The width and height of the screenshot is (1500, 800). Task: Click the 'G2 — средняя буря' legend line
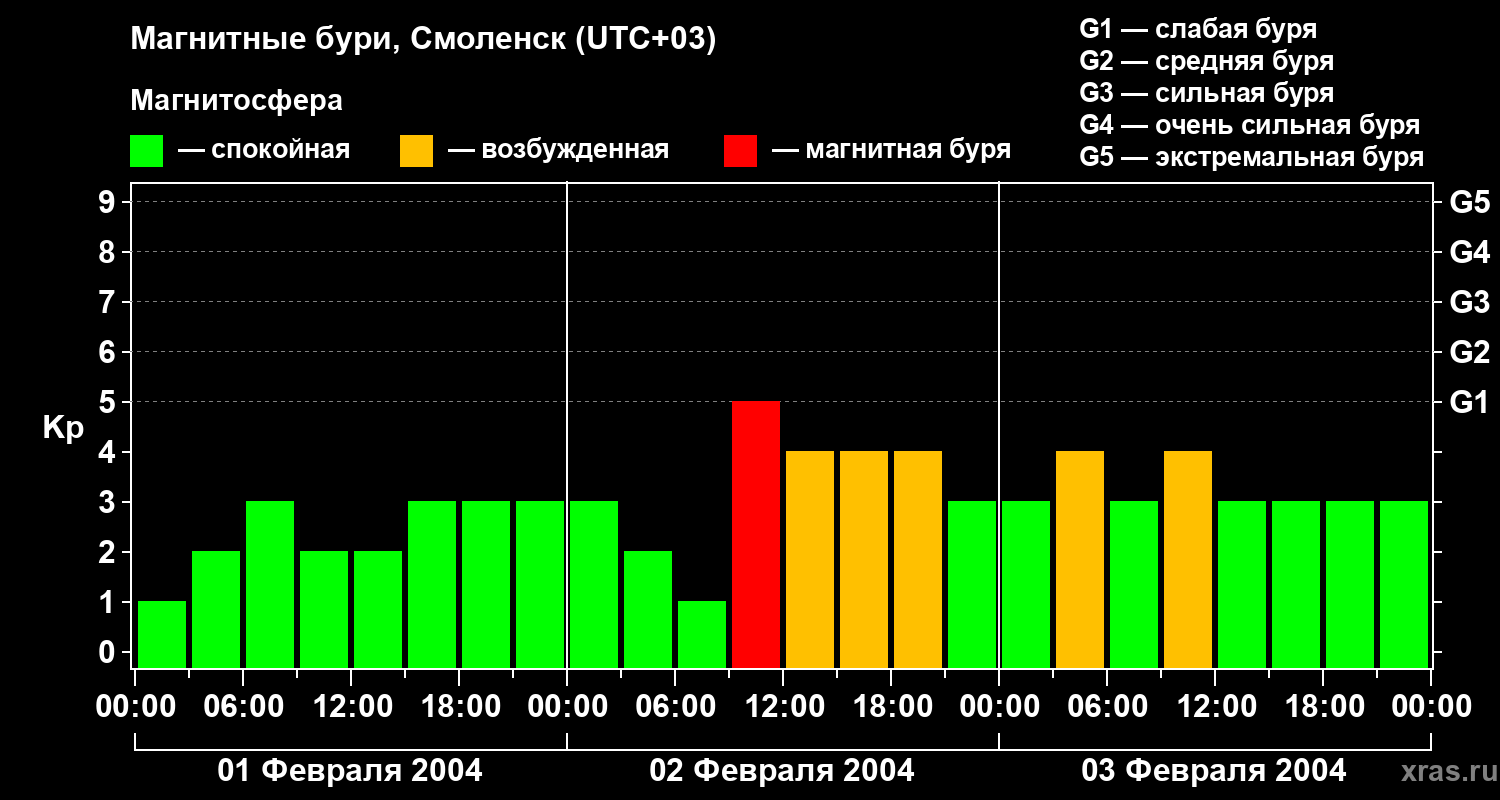click(x=1207, y=61)
